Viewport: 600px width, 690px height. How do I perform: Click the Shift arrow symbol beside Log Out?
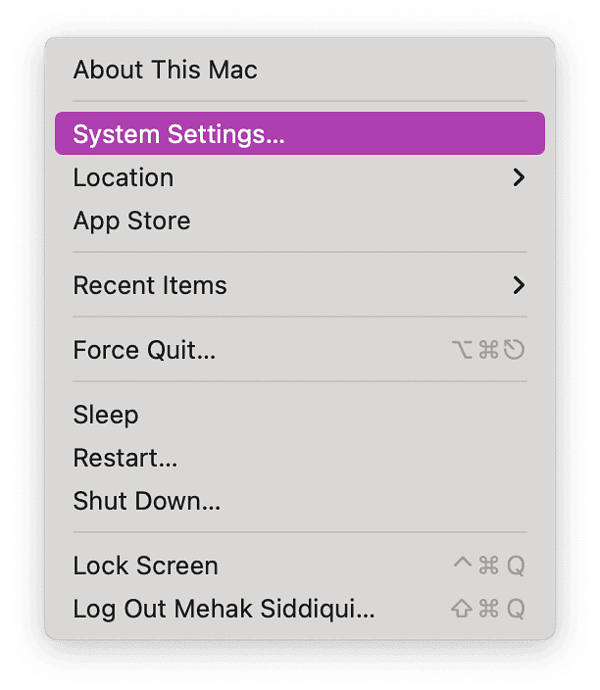462,609
